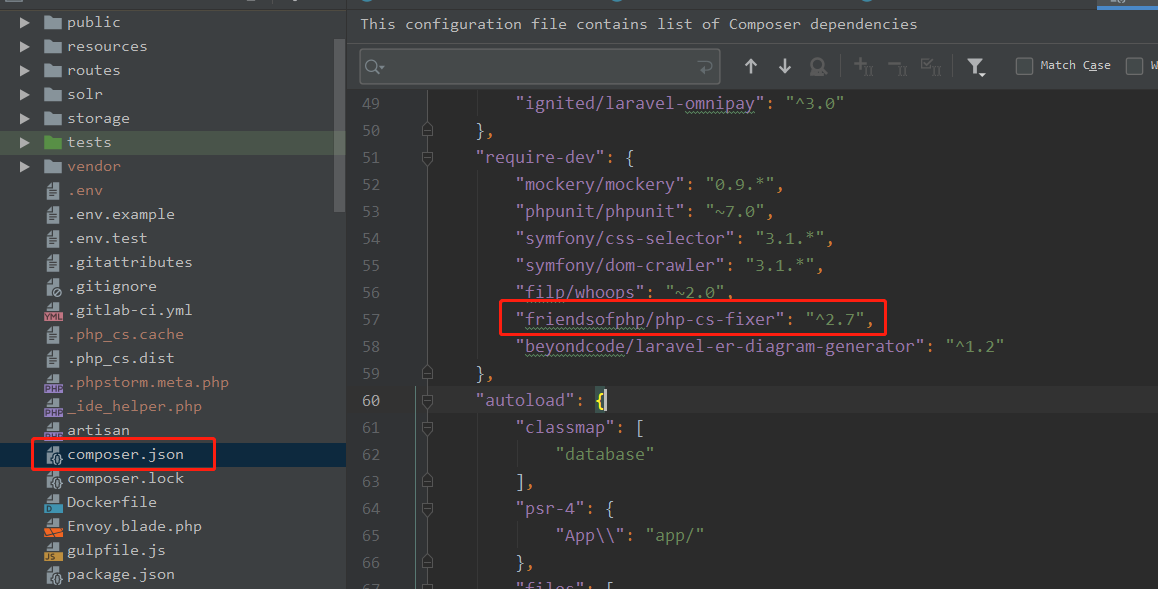Viewport: 1158px width, 589px height.
Task: Collapse the psr-4 block fold marker
Action: 427,509
